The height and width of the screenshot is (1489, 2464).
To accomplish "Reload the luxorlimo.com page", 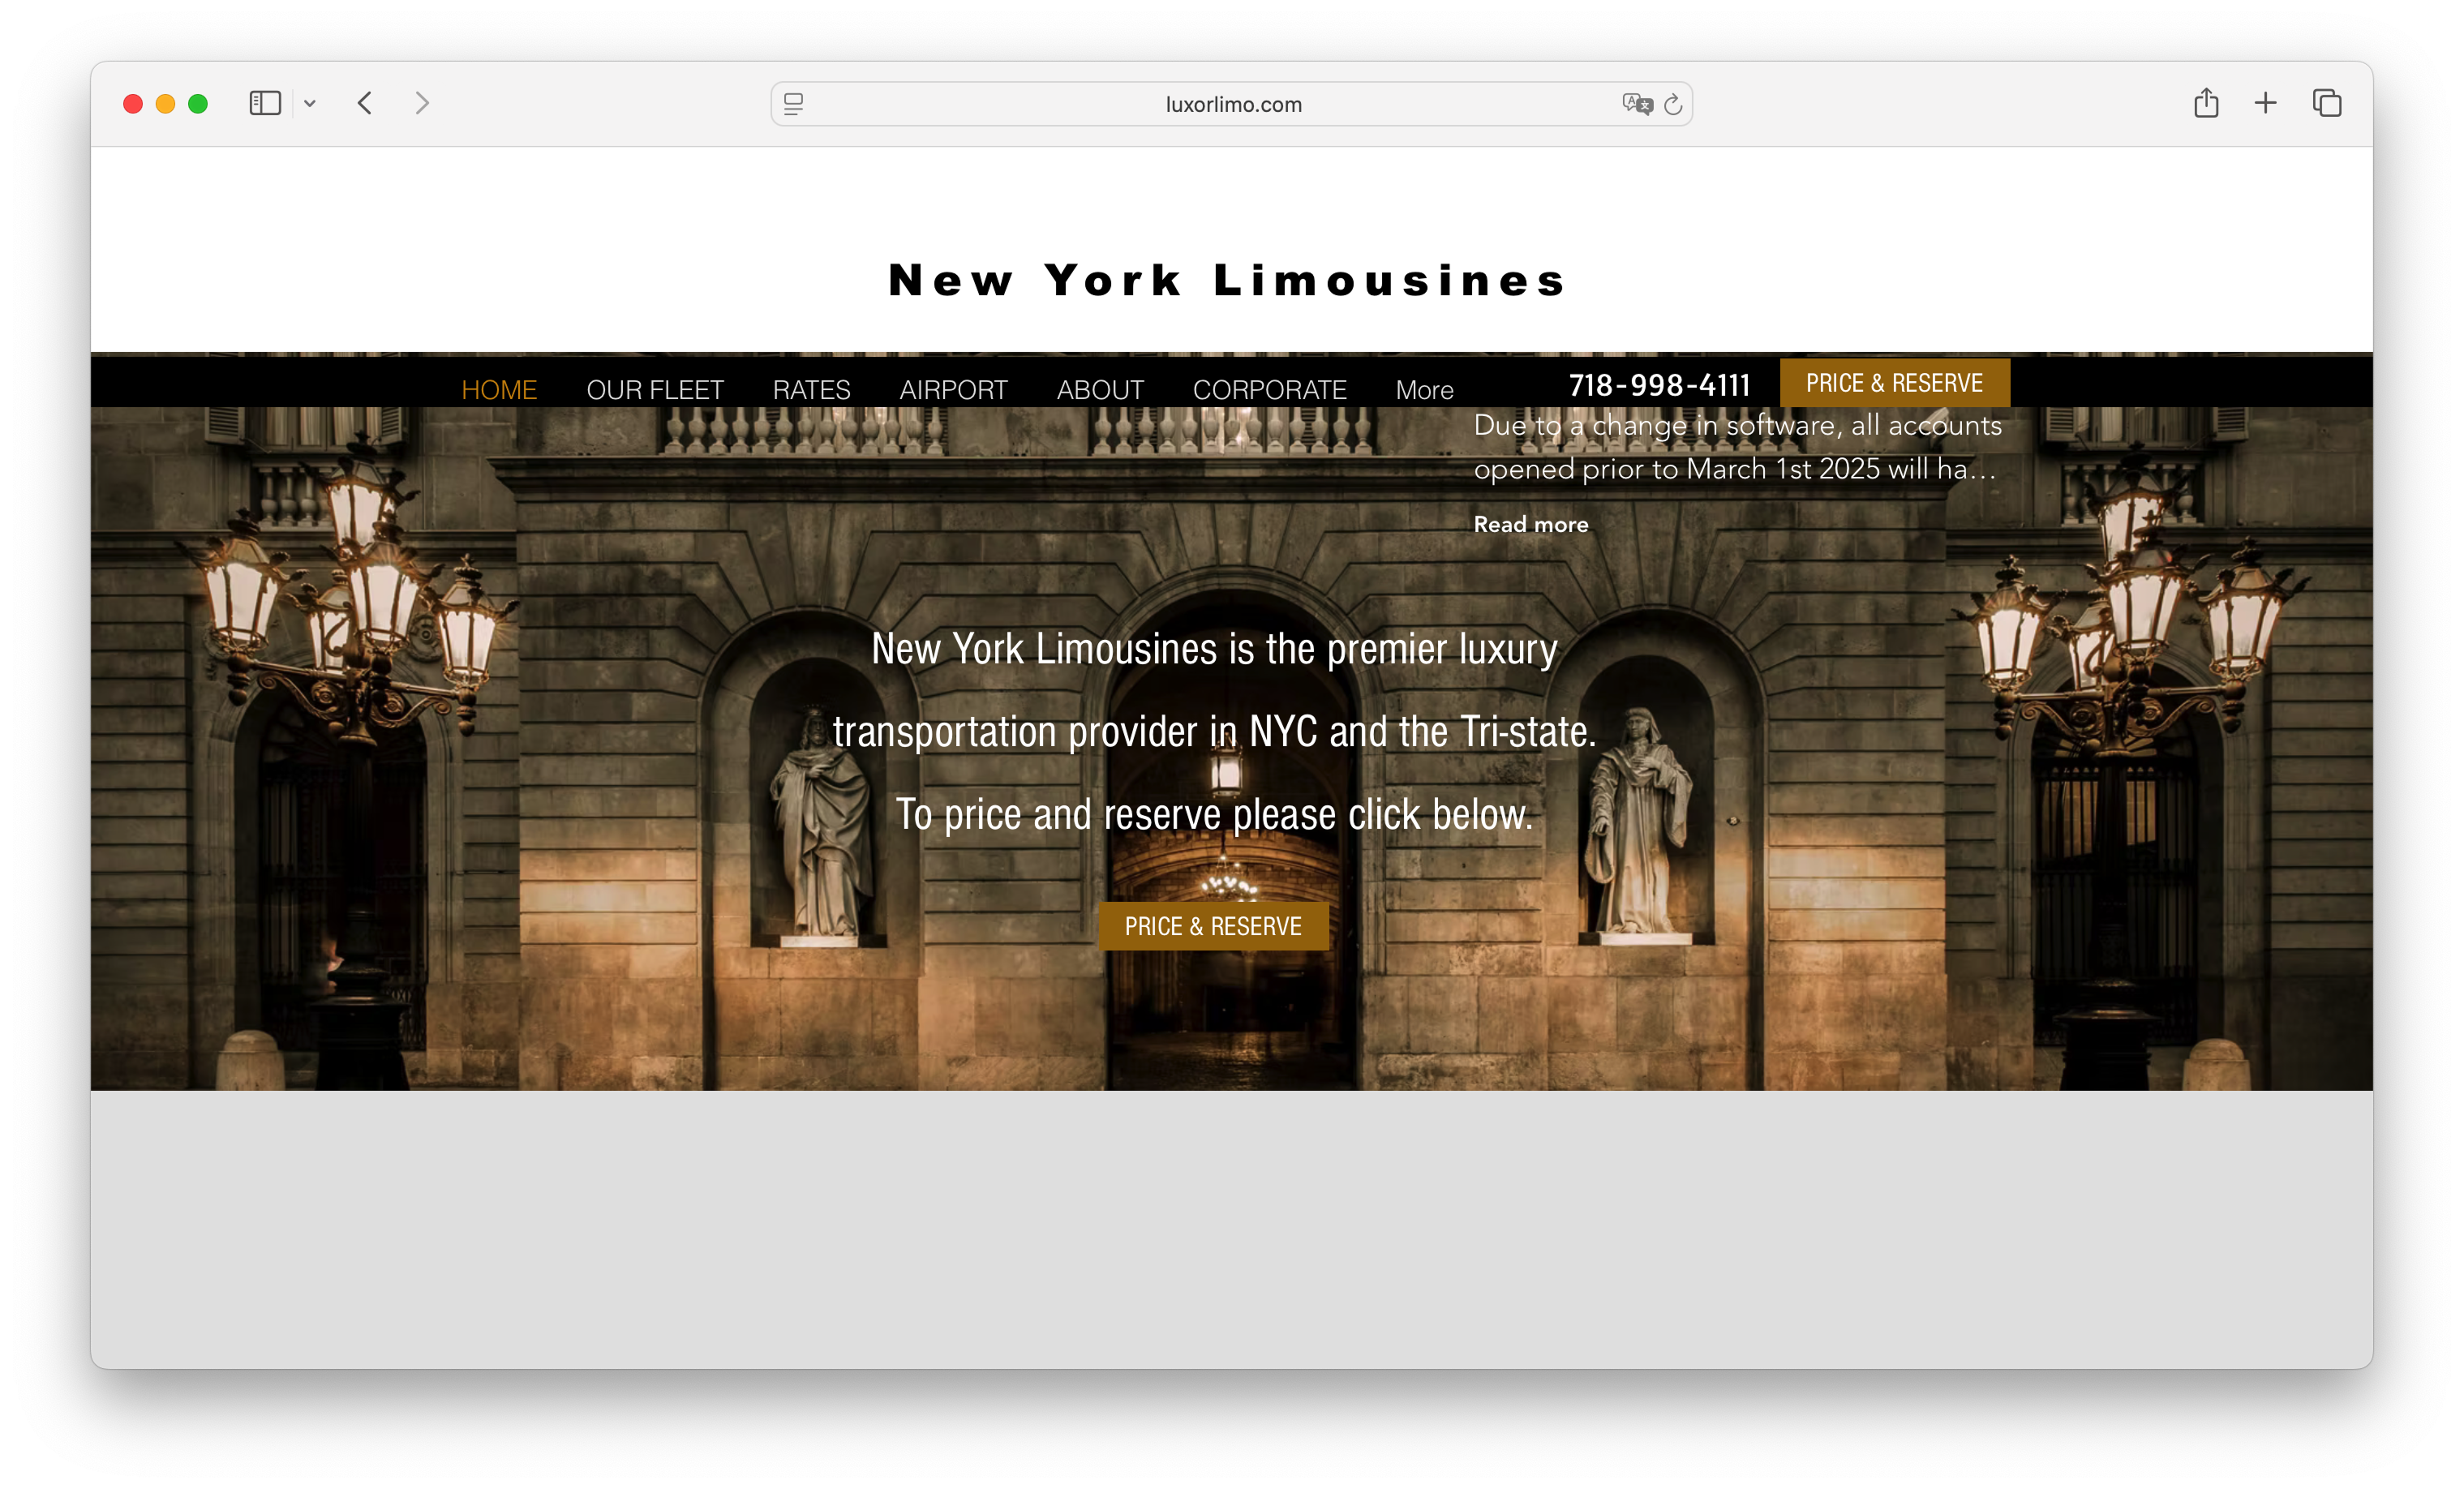I will coord(1673,104).
